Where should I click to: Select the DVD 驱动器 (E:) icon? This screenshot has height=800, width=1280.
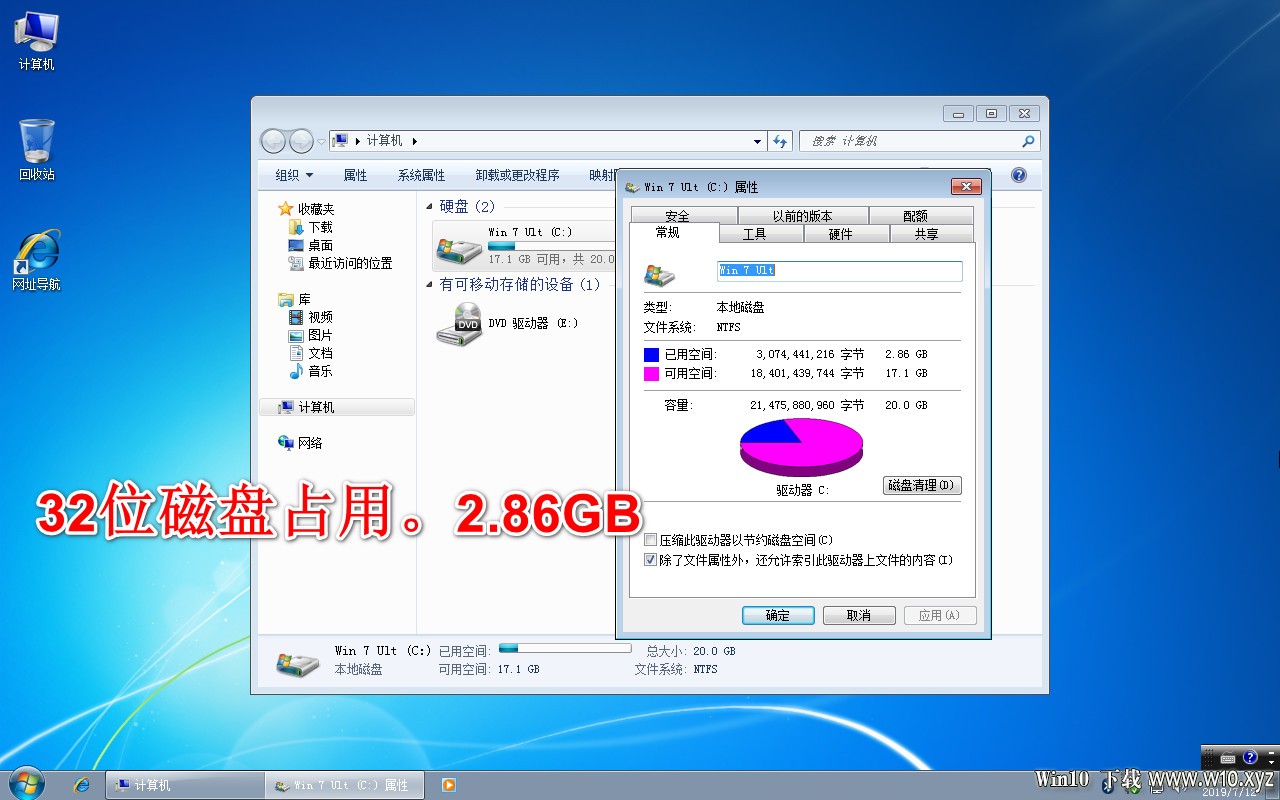459,324
